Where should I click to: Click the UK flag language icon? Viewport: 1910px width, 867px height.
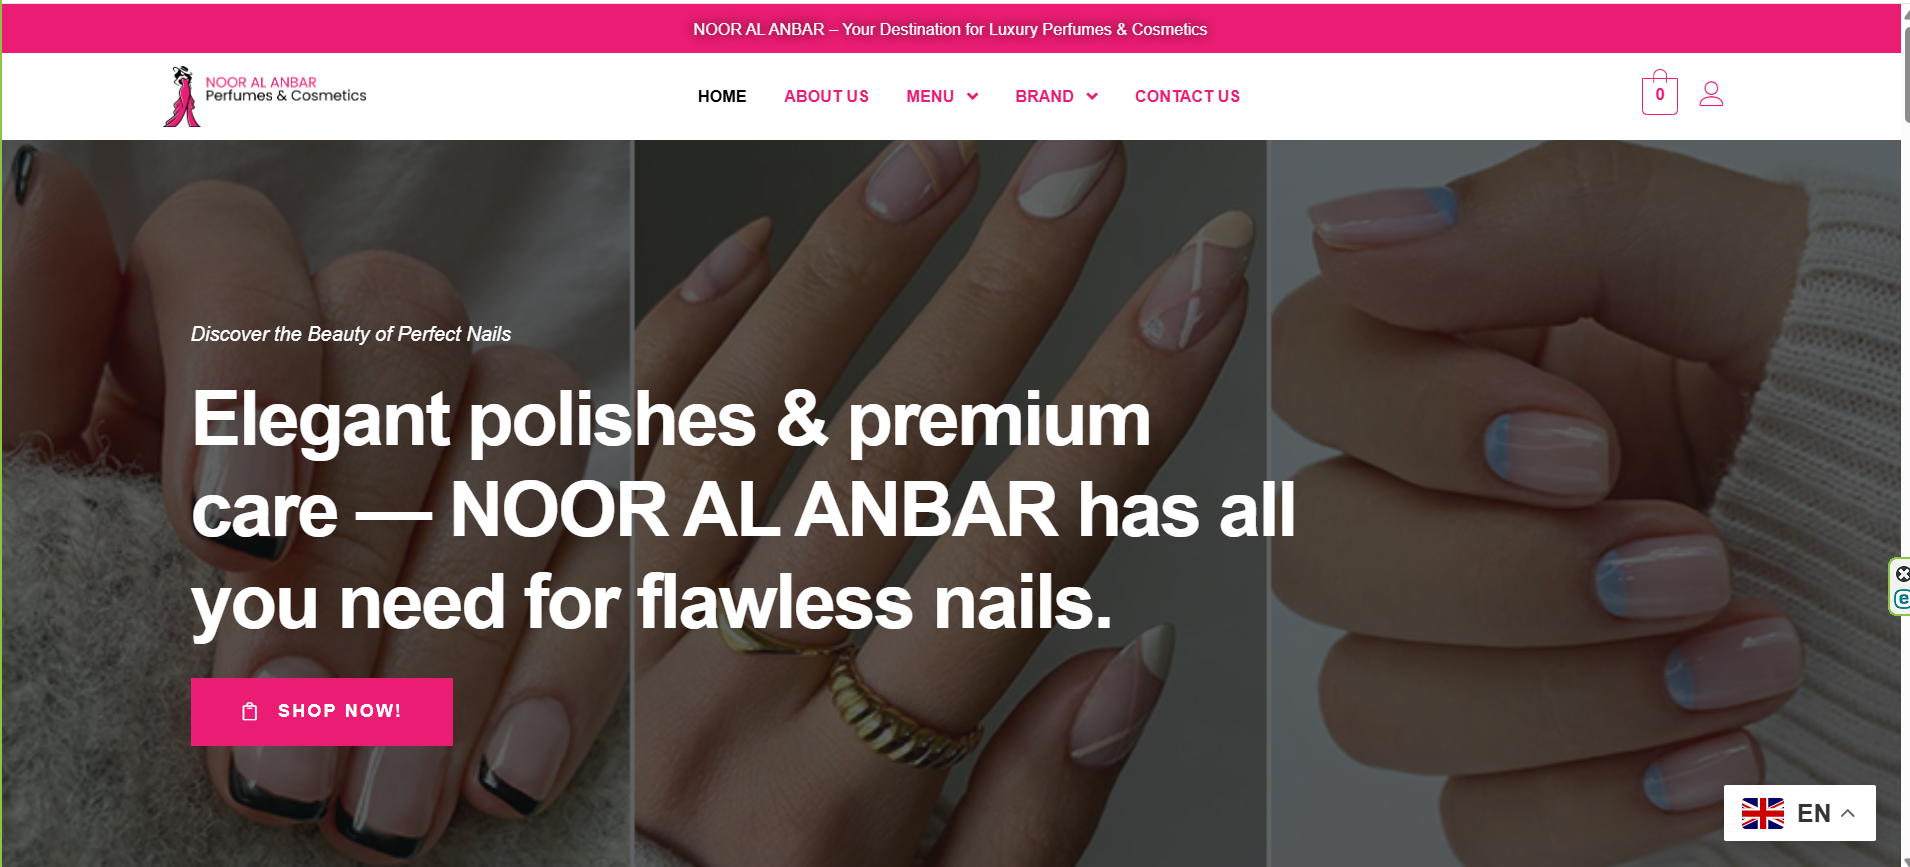pyautogui.click(x=1762, y=813)
